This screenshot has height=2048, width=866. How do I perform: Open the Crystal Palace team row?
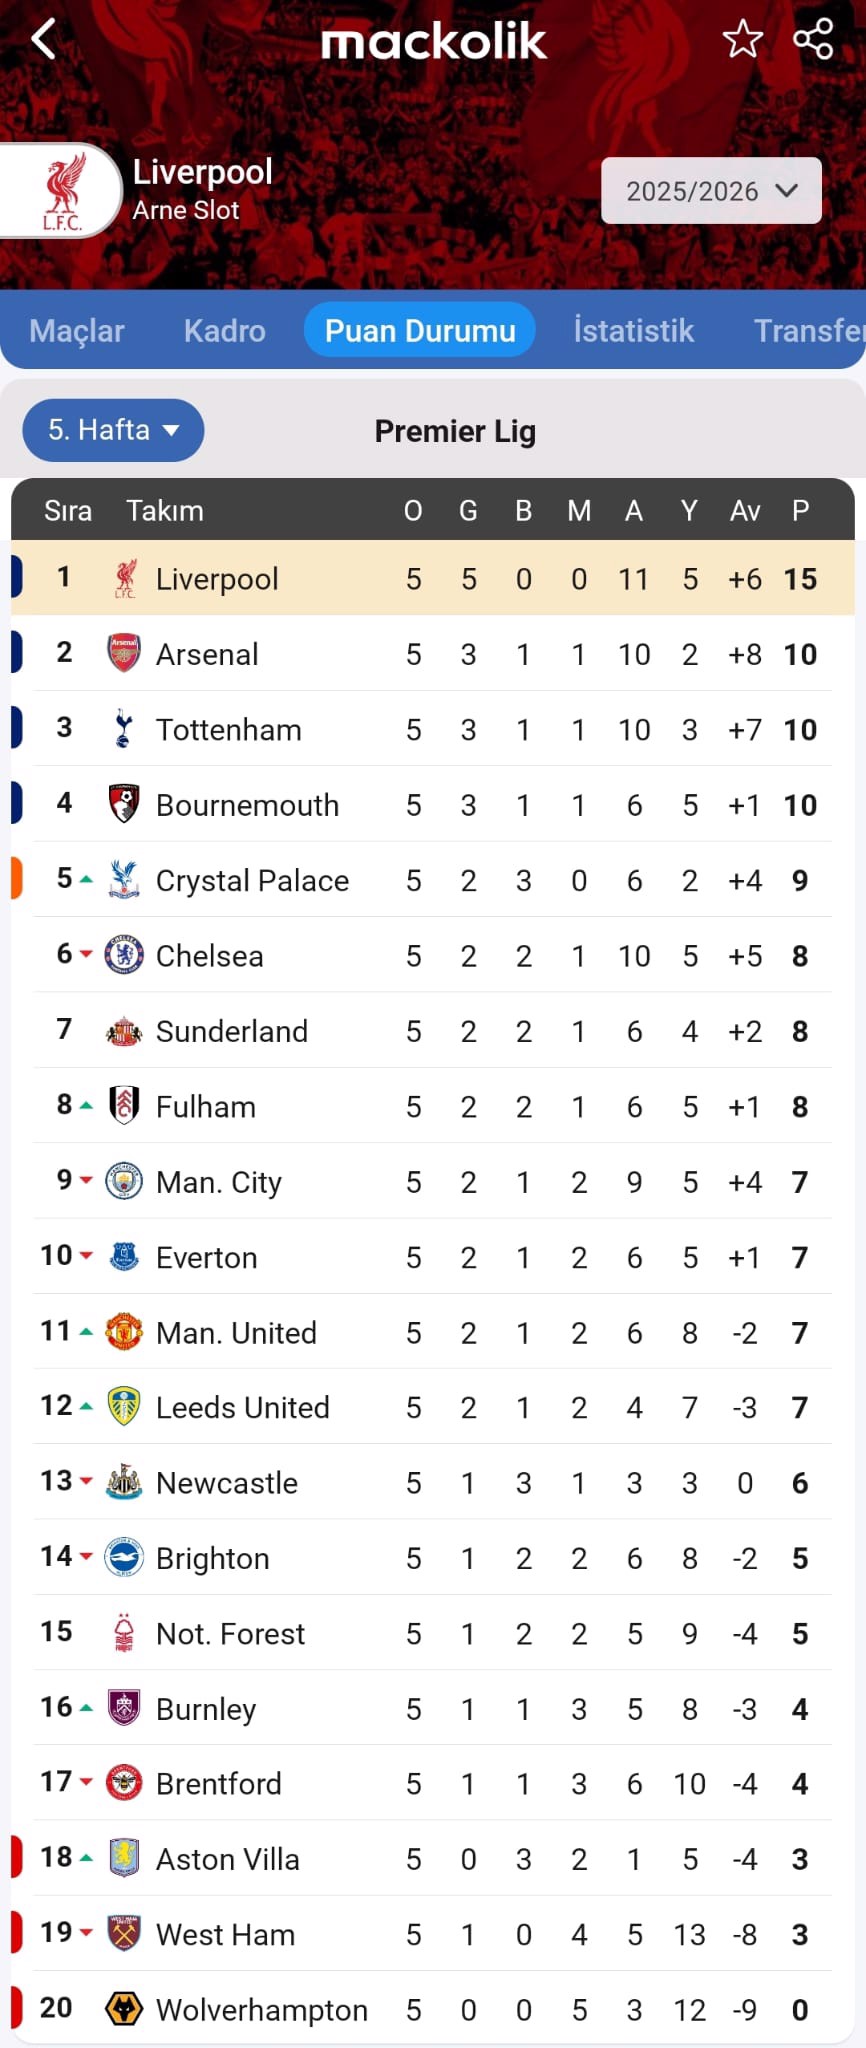point(432,880)
